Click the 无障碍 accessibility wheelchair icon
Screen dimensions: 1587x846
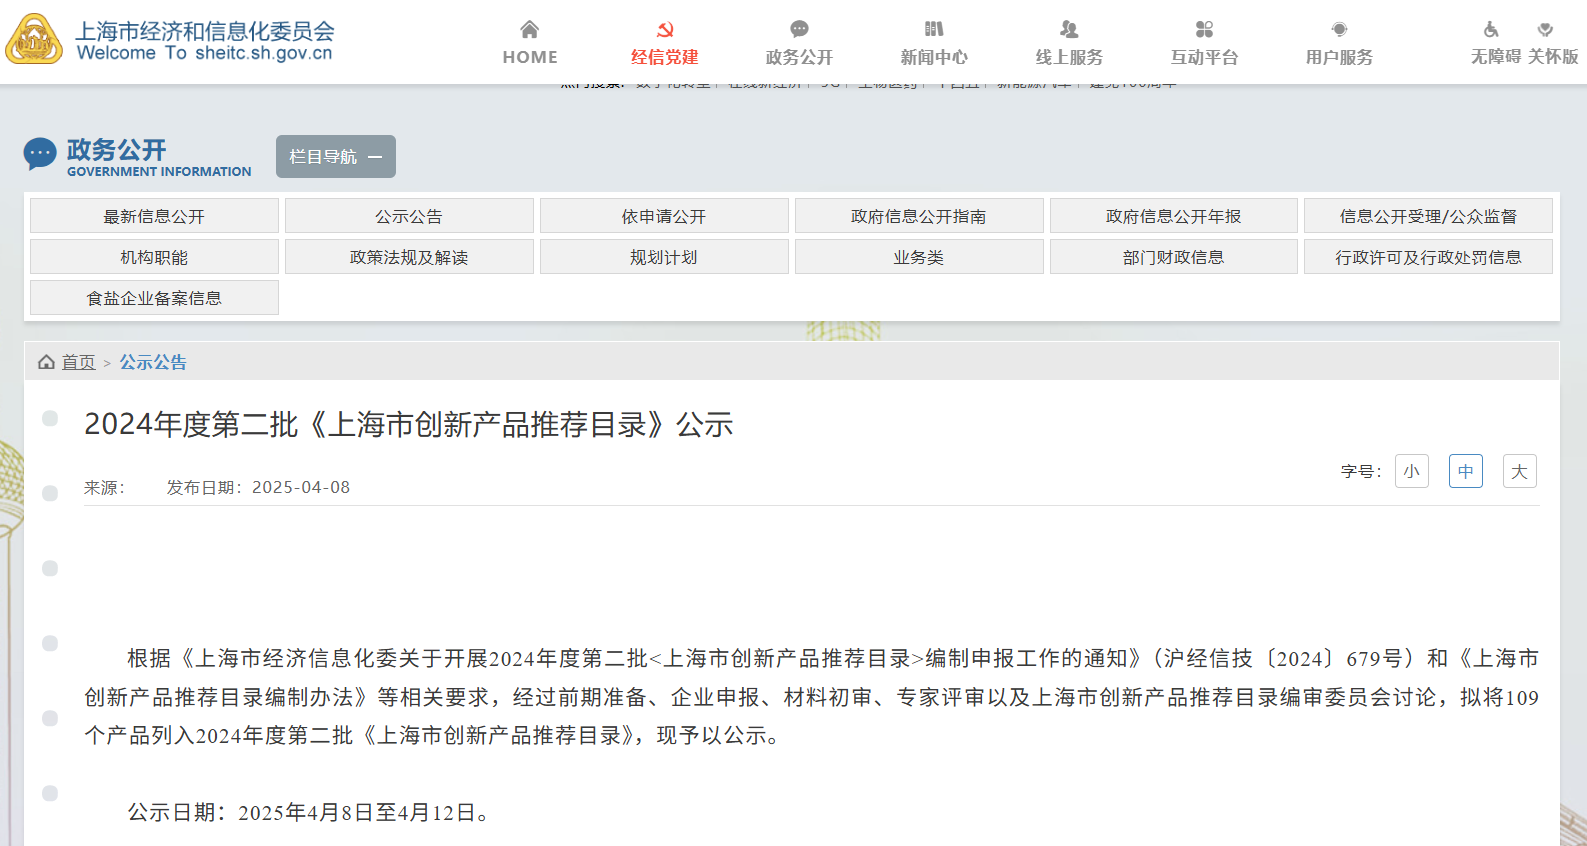(1491, 29)
